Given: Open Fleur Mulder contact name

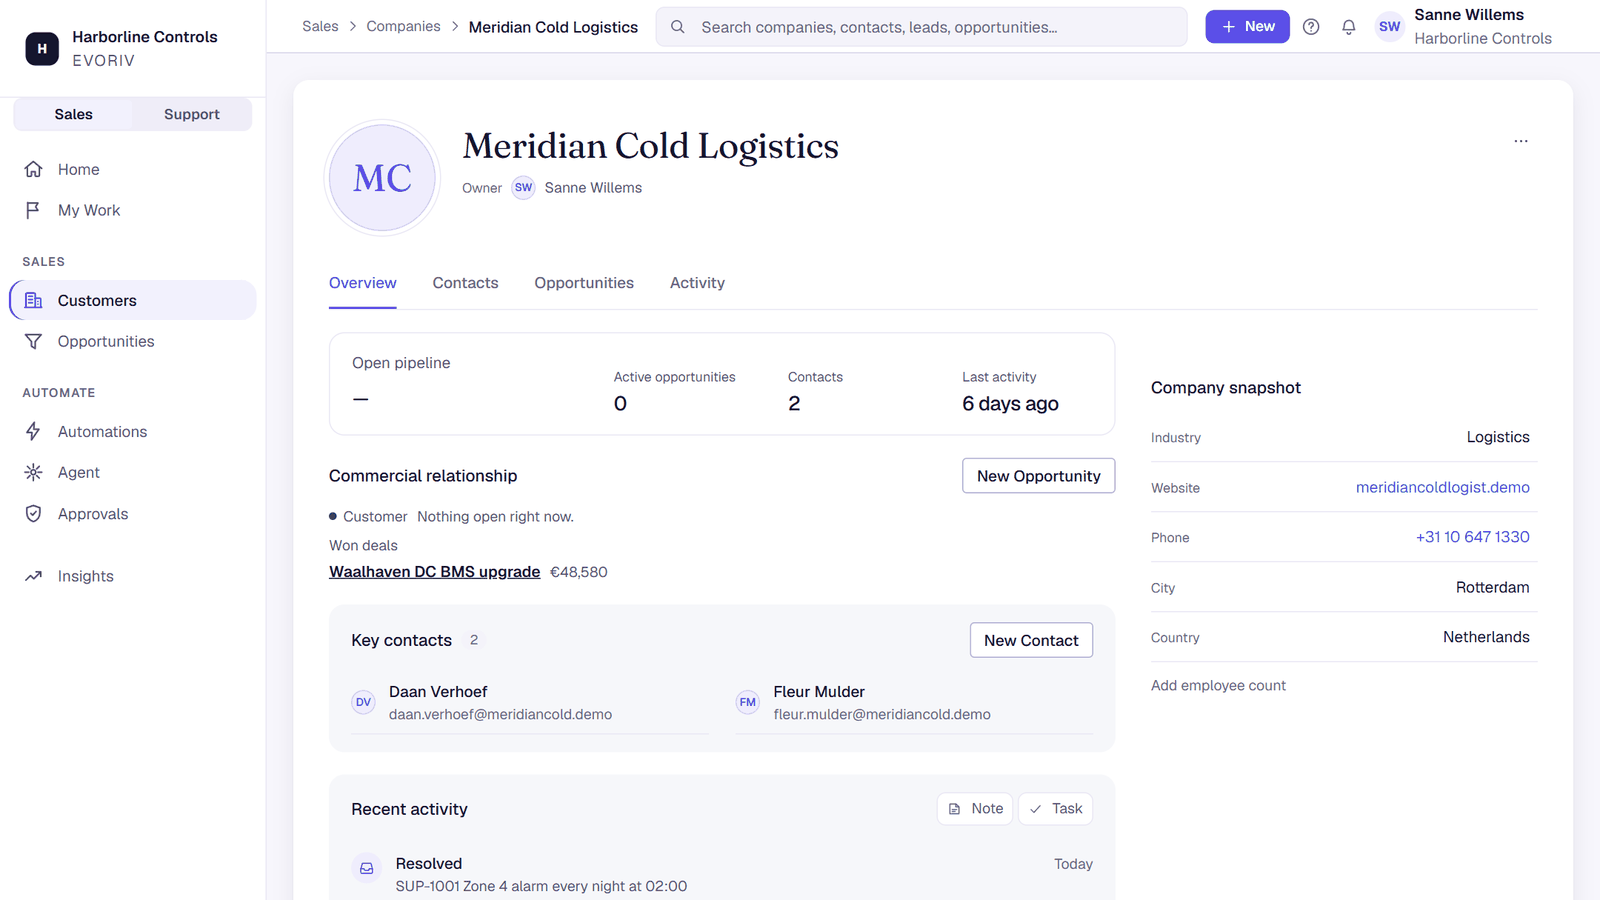Looking at the screenshot, I should coord(819,692).
